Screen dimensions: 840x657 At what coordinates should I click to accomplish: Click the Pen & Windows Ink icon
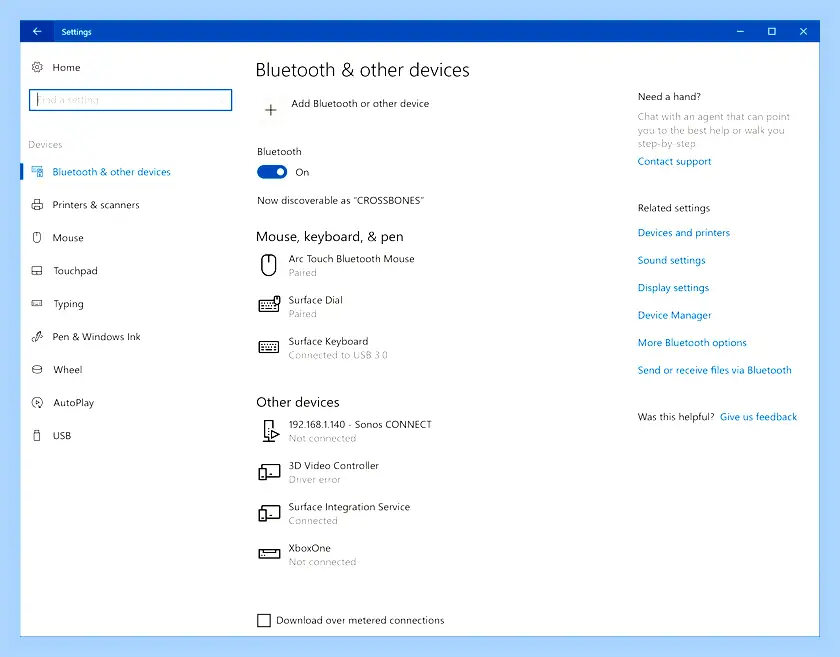coord(37,337)
